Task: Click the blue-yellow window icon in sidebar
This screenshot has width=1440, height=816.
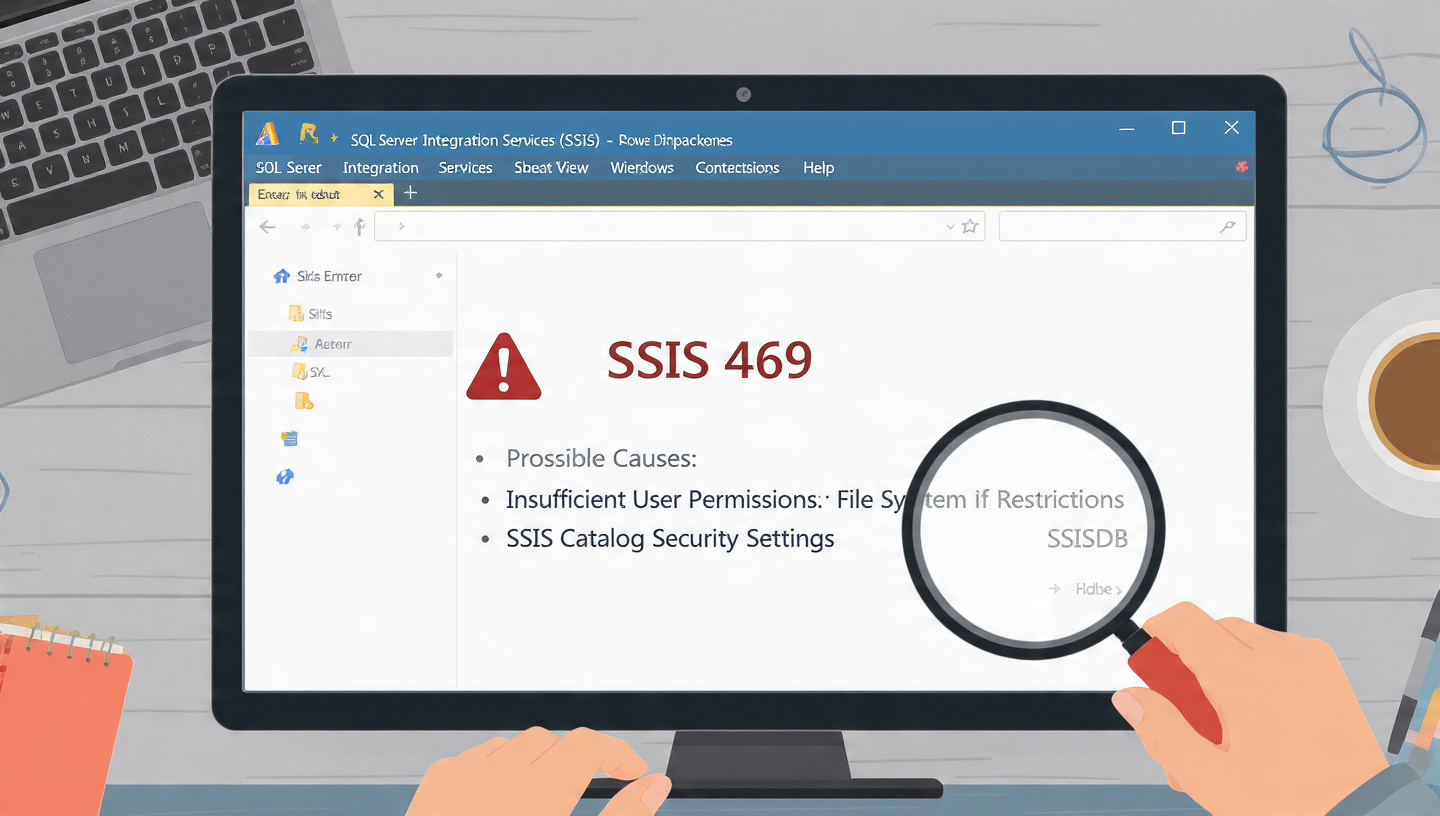Action: [290, 437]
